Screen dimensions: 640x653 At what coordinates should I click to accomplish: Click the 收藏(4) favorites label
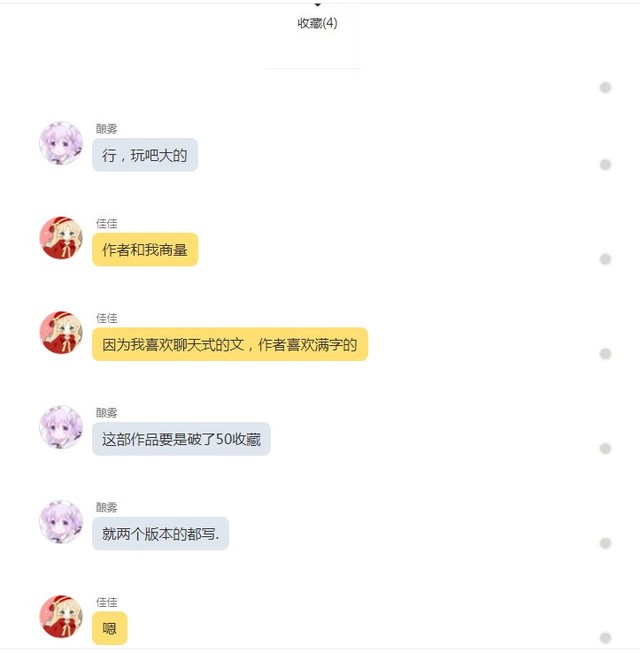click(x=317, y=23)
